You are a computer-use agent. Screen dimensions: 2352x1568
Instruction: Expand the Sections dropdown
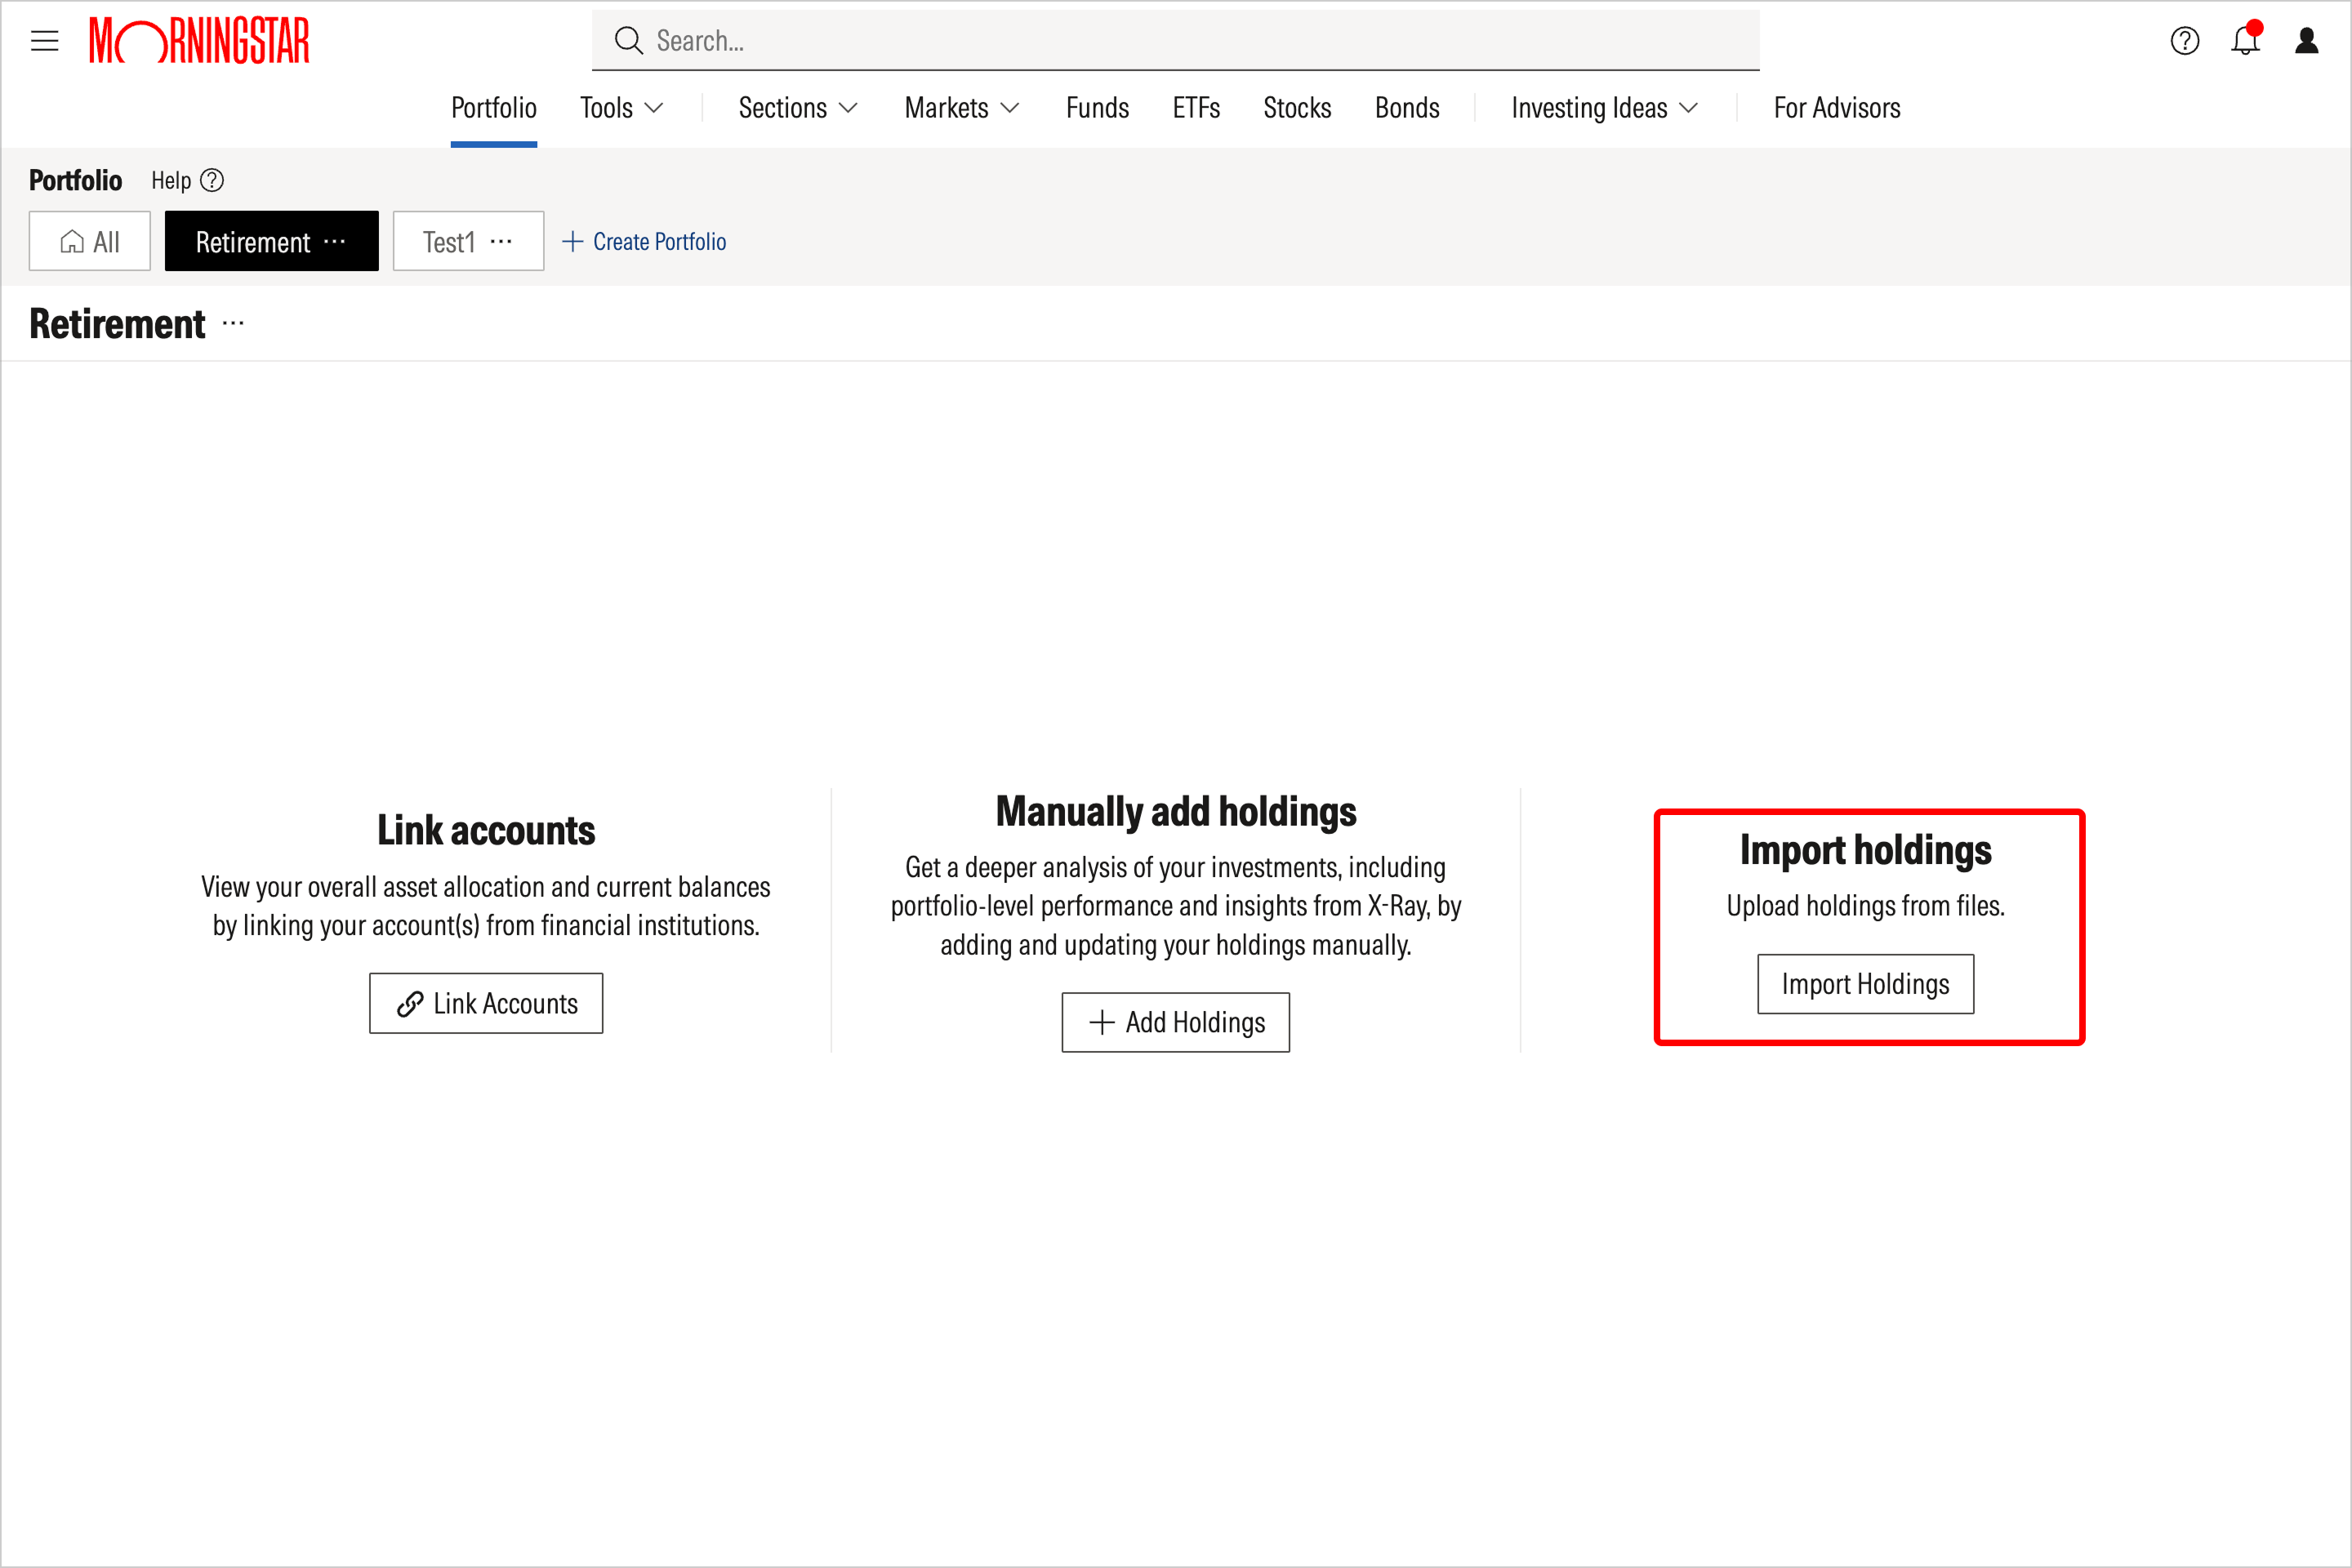tap(798, 108)
